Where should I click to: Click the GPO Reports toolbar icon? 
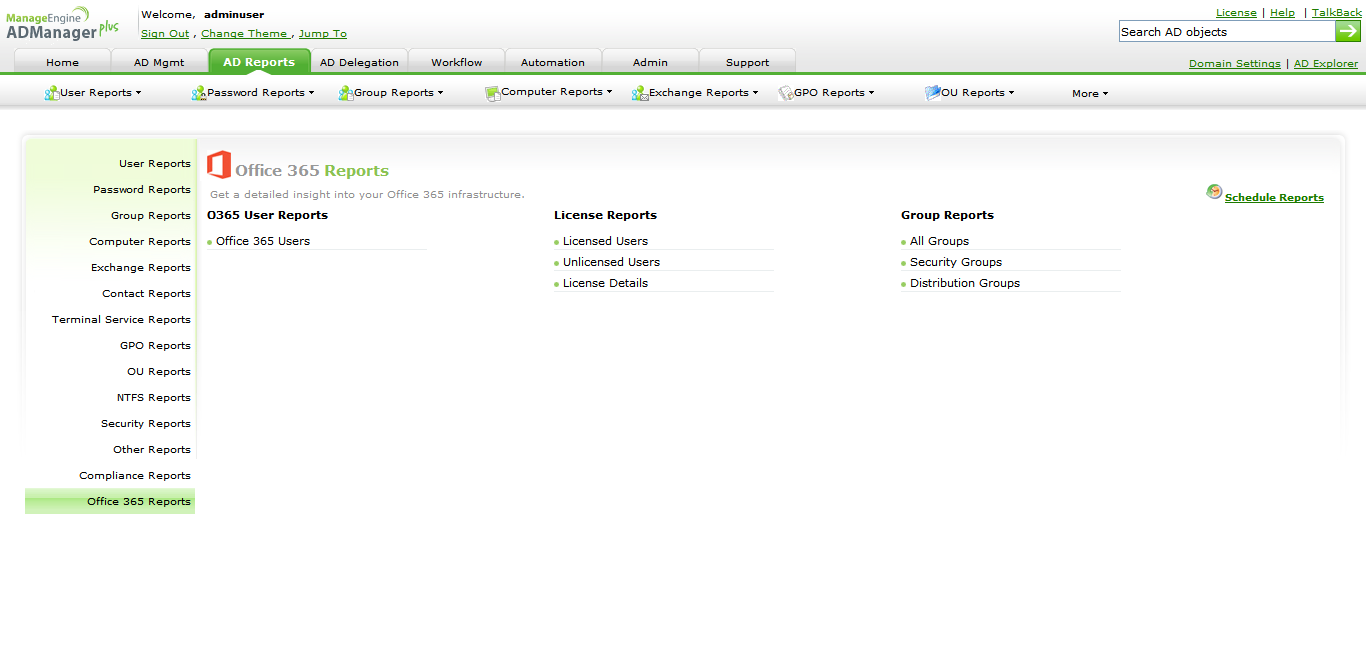[x=786, y=93]
